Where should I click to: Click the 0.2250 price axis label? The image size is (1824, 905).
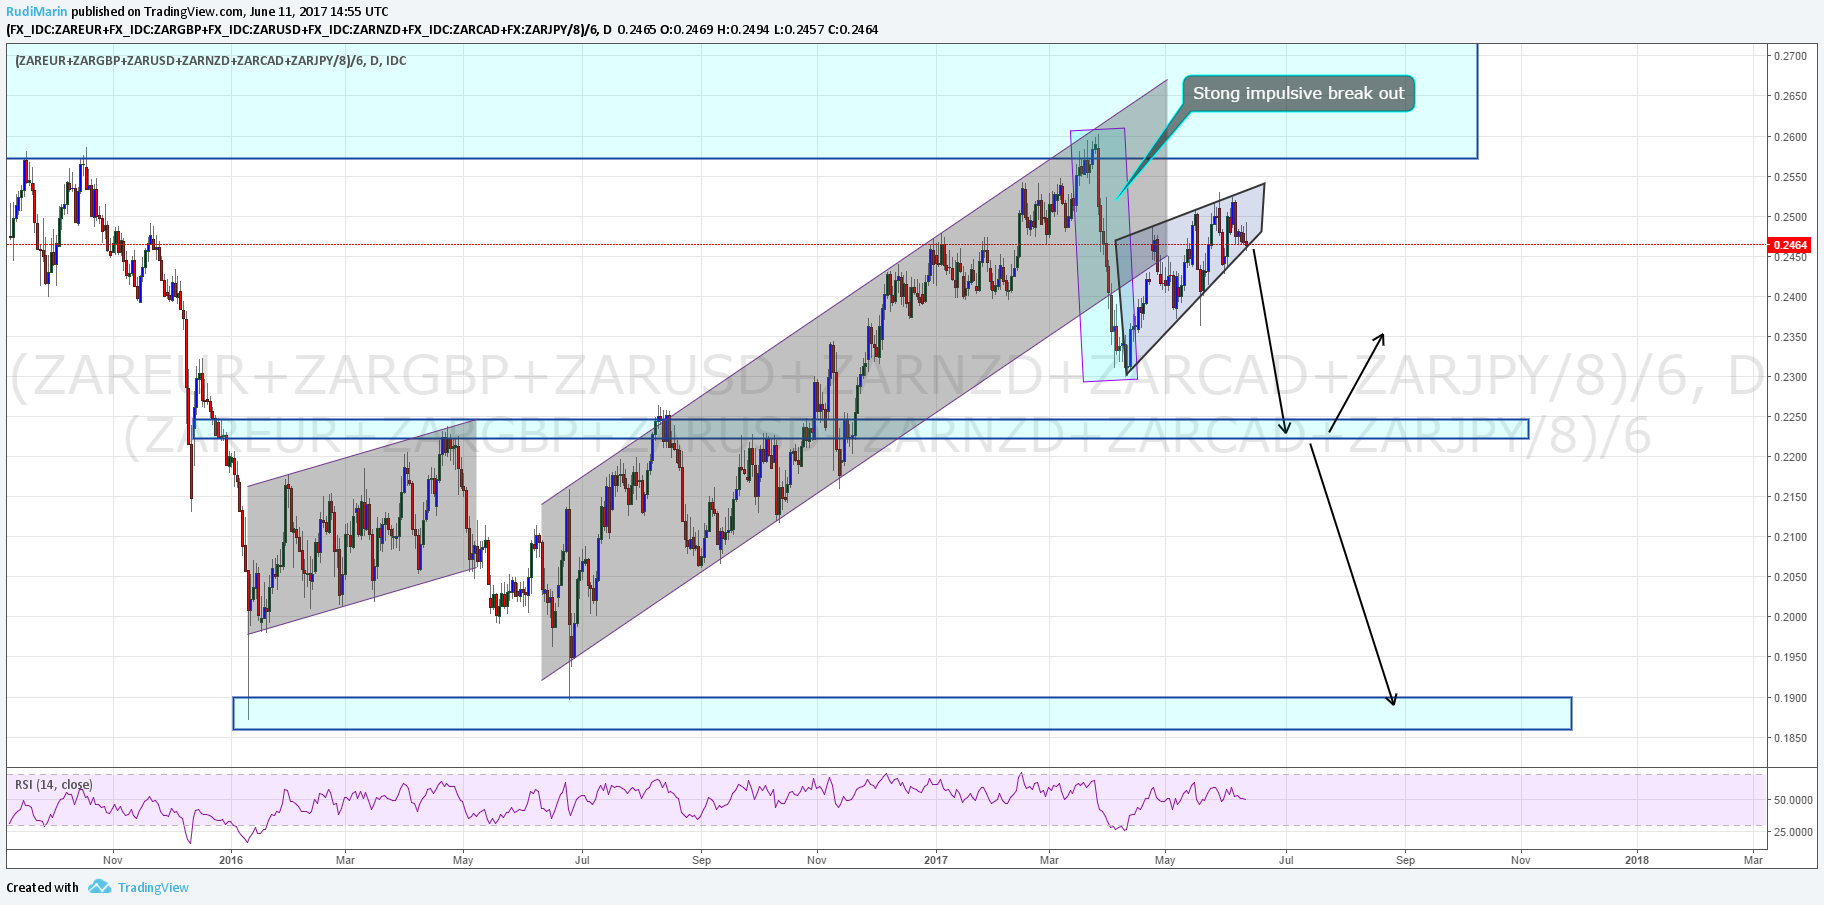pos(1790,417)
